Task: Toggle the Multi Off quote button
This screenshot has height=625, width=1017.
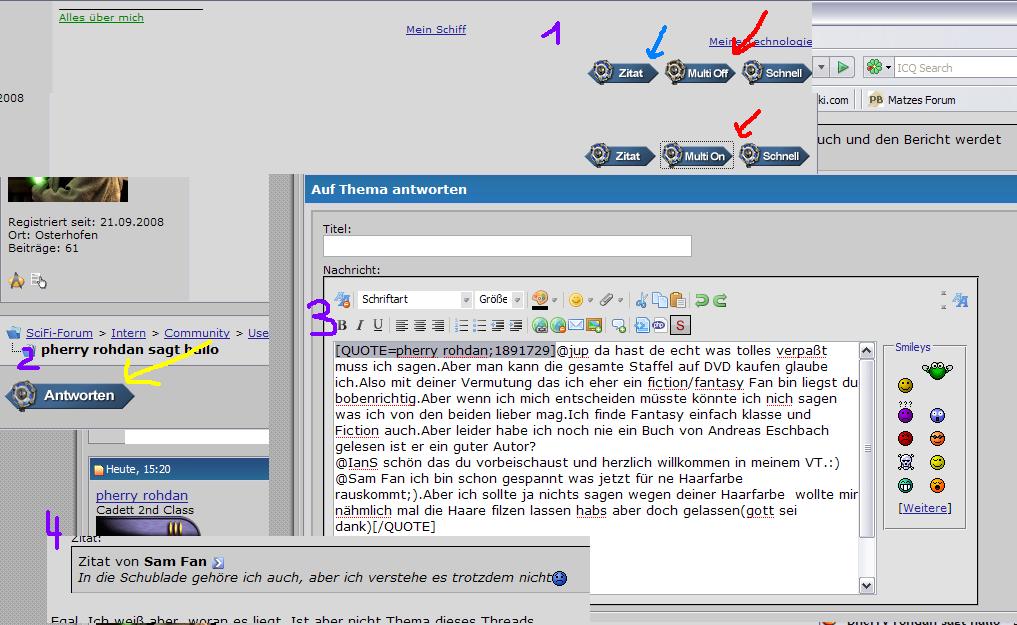Action: 699,73
